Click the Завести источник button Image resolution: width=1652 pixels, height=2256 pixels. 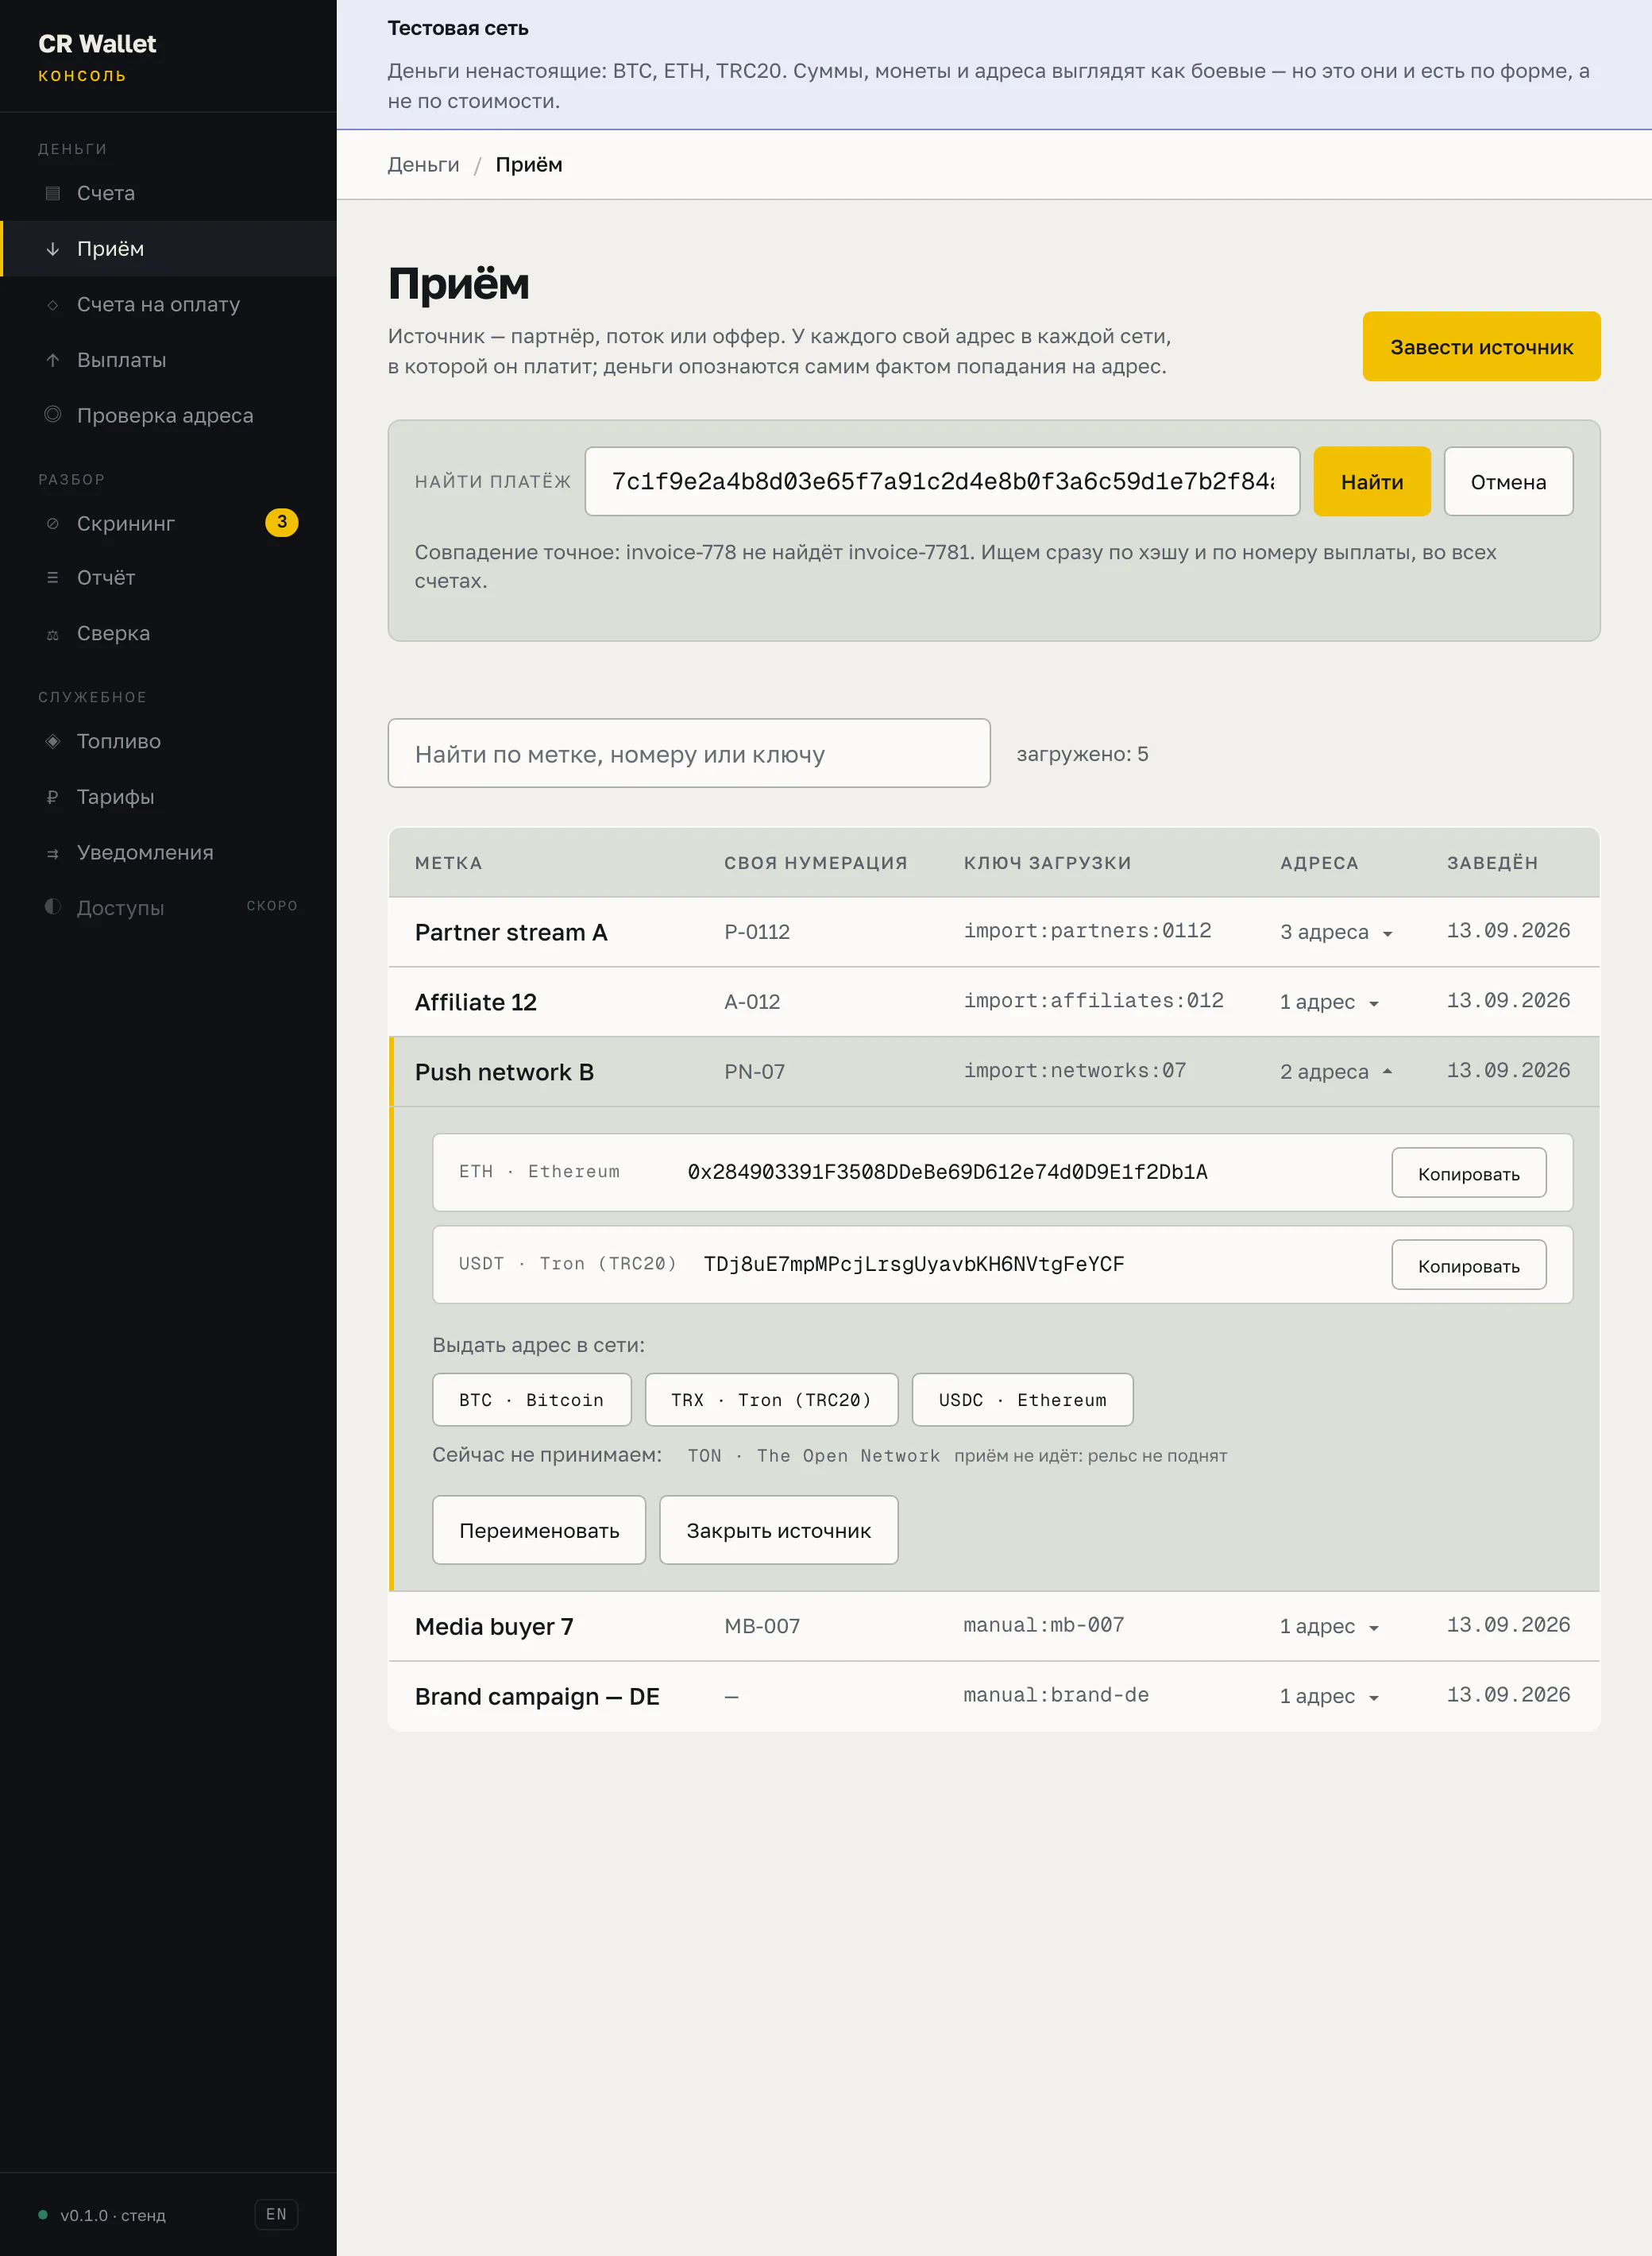click(x=1481, y=346)
